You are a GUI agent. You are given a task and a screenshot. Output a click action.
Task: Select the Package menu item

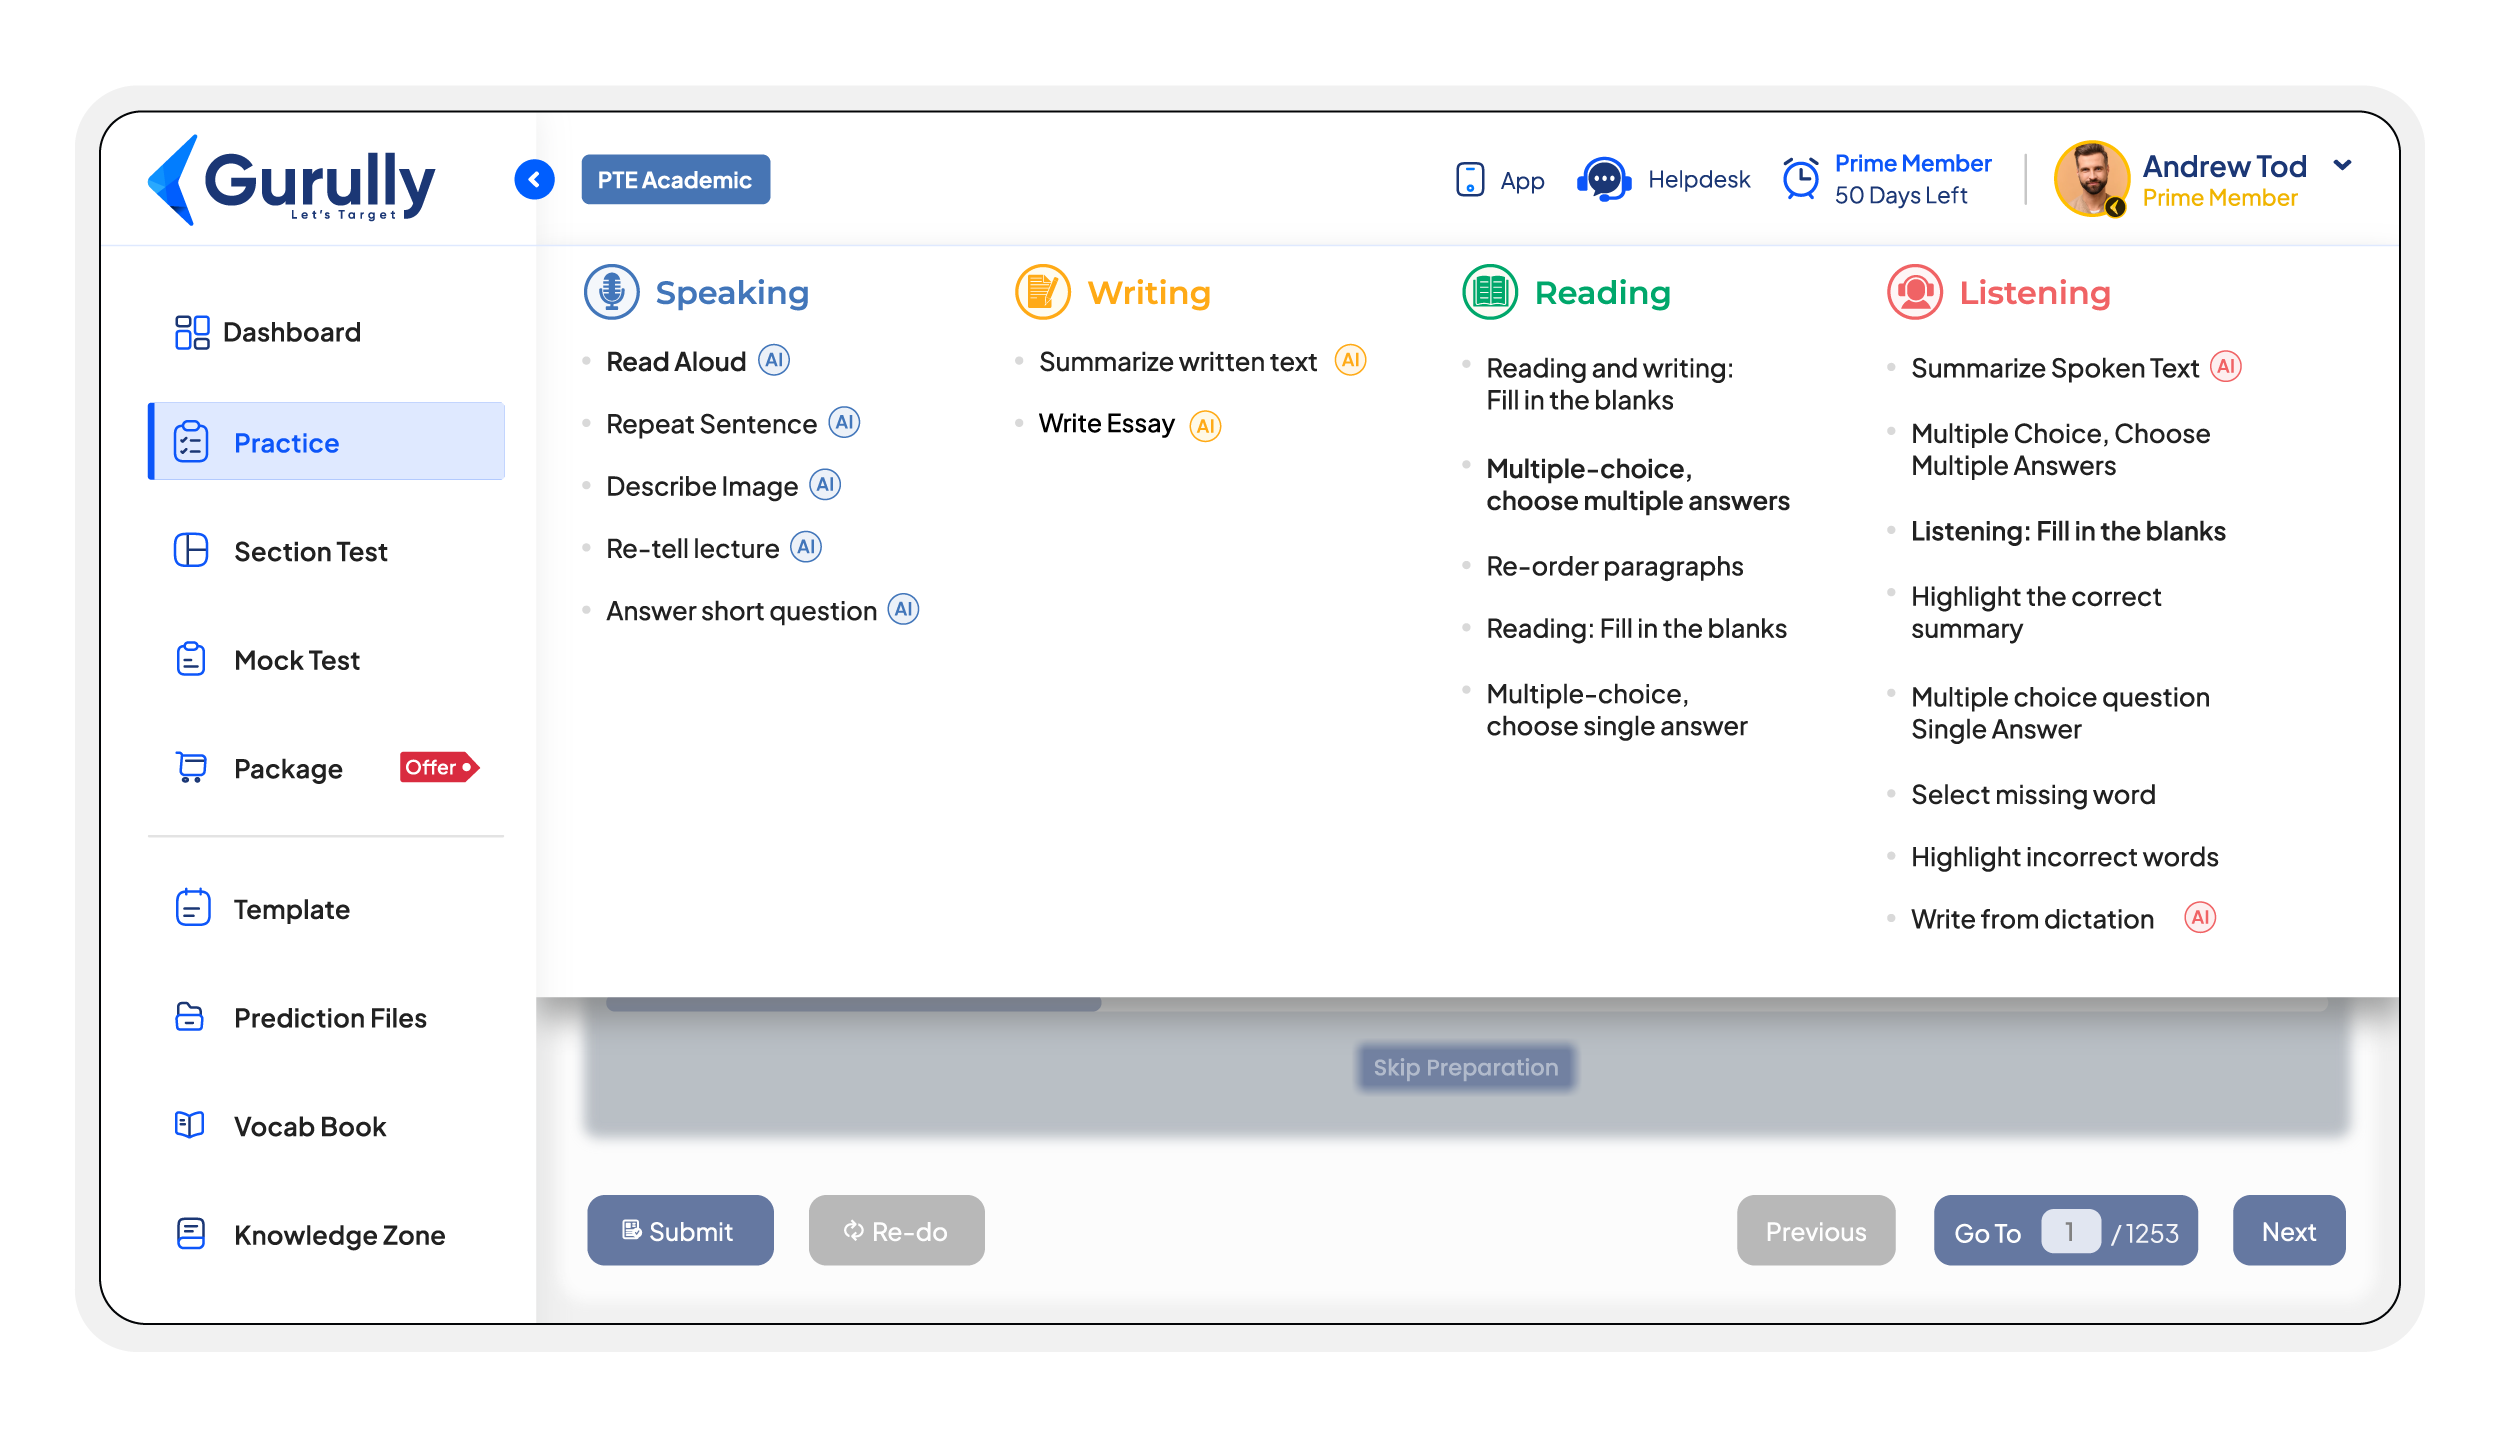[x=290, y=768]
